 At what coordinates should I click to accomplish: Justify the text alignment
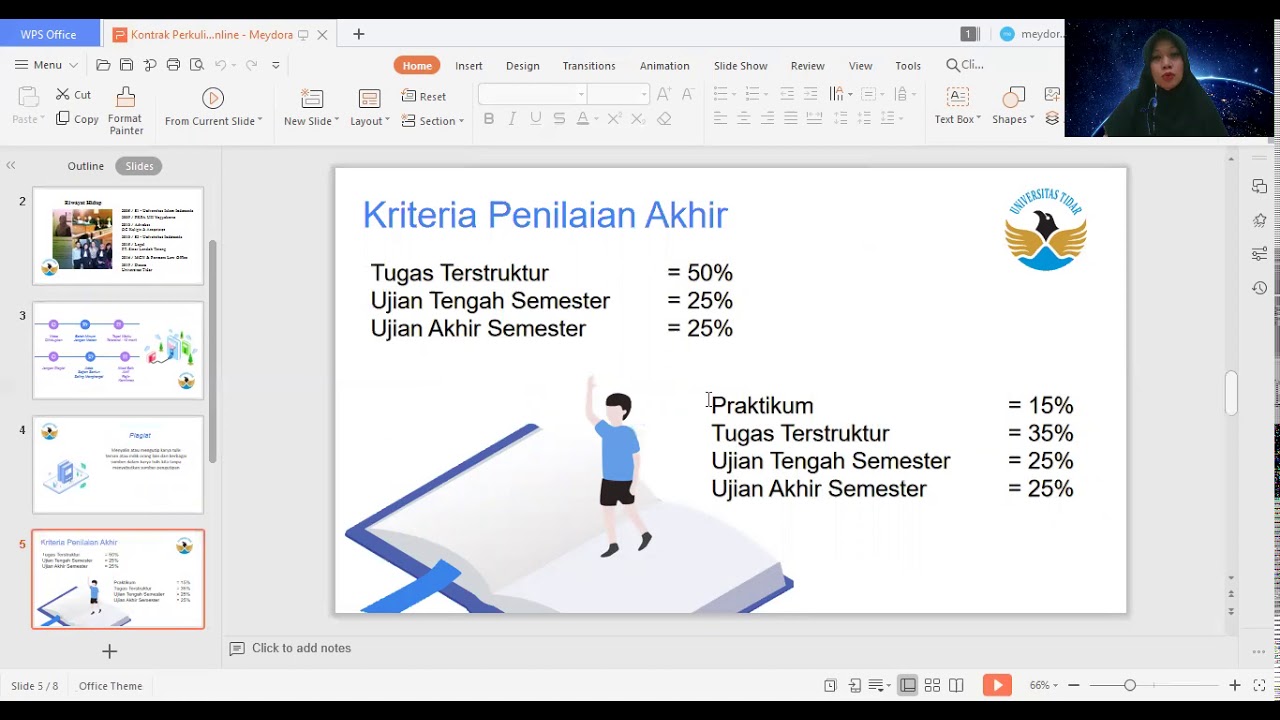coord(790,119)
